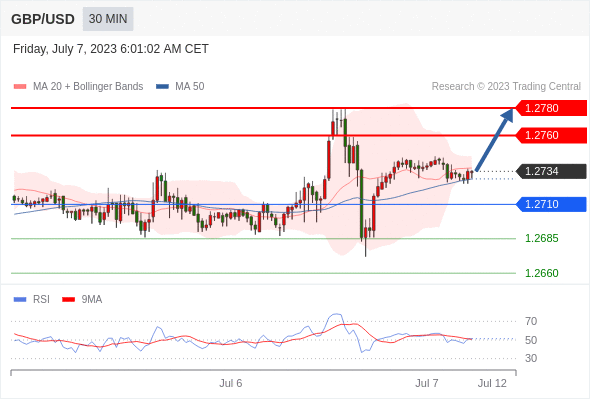This screenshot has height=400, width=590.
Task: Click the 1.2760 resistance price tag
Action: coord(551,135)
